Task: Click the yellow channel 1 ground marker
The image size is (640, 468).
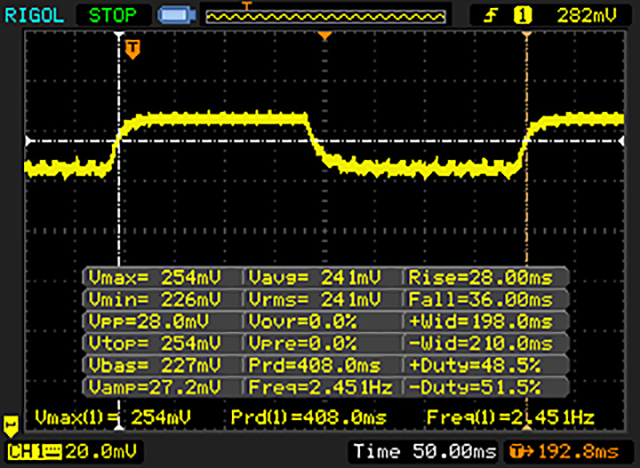Action: coord(11,426)
